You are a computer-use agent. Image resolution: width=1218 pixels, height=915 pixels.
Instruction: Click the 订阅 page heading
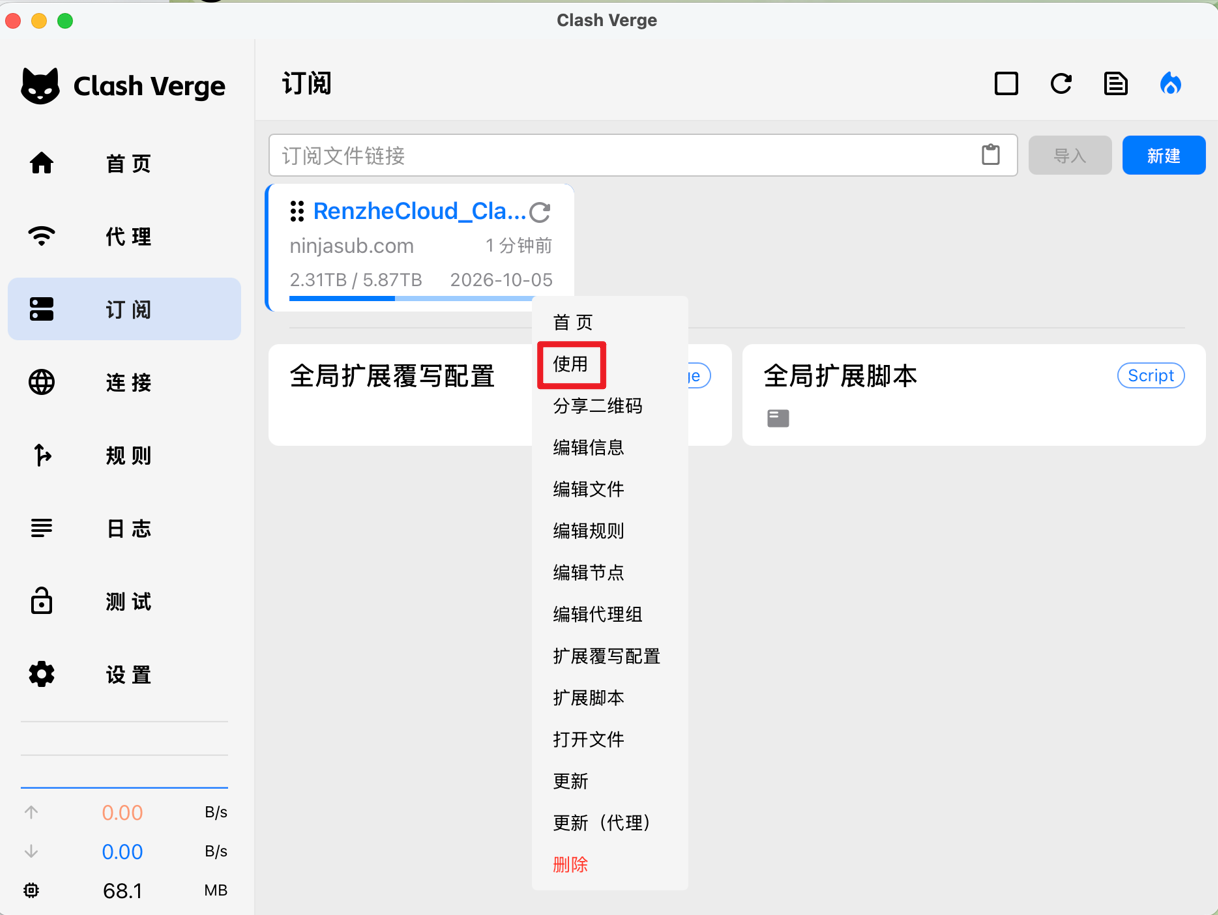tap(306, 83)
